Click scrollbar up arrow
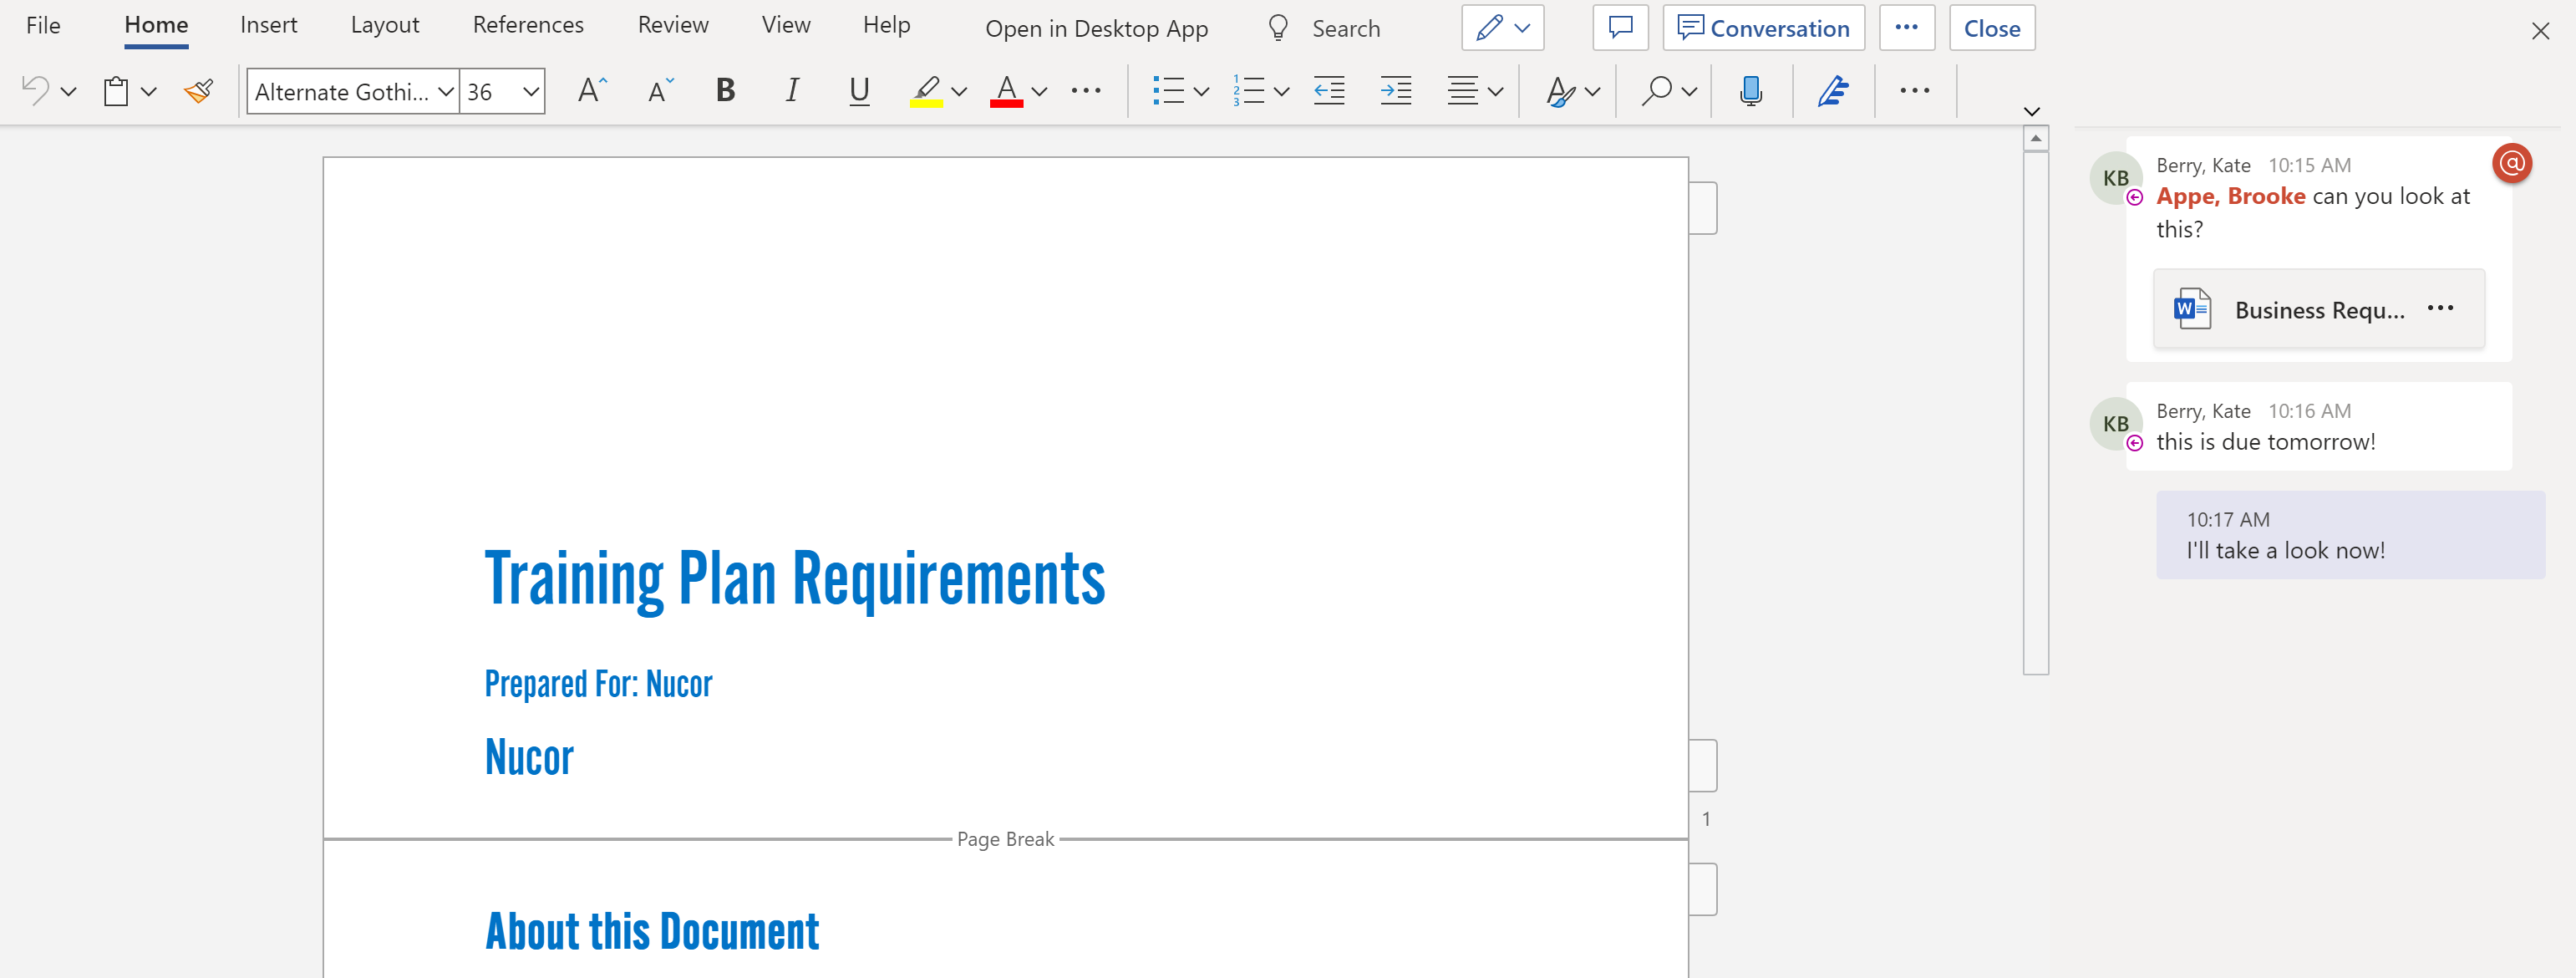 2035,138
